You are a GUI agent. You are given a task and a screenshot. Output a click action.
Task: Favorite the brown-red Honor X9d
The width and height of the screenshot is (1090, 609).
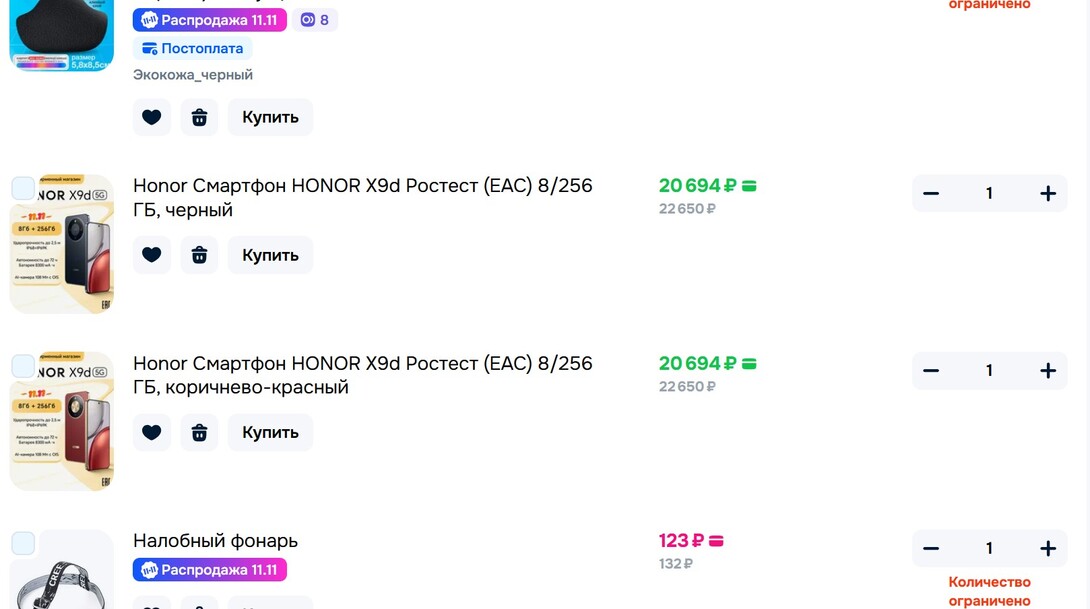click(151, 432)
